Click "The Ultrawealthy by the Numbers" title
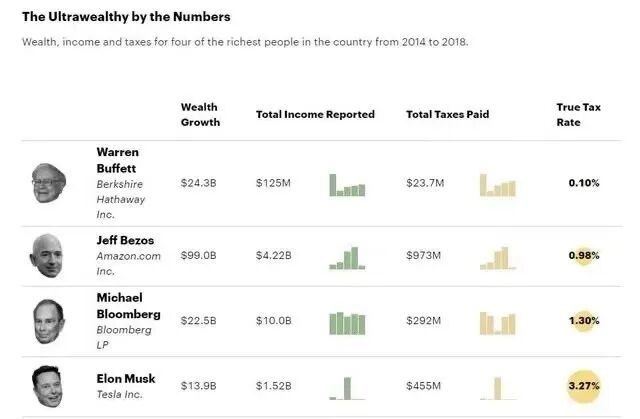The height and width of the screenshot is (419, 640). 126,17
